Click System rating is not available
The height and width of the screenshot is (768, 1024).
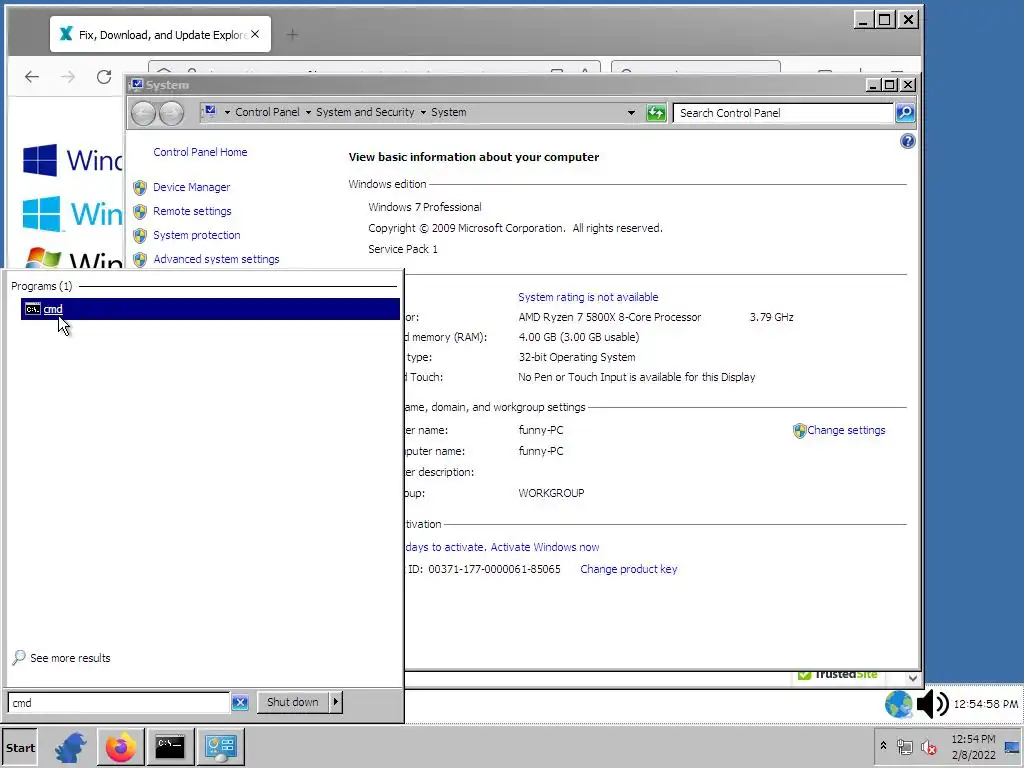click(x=588, y=297)
